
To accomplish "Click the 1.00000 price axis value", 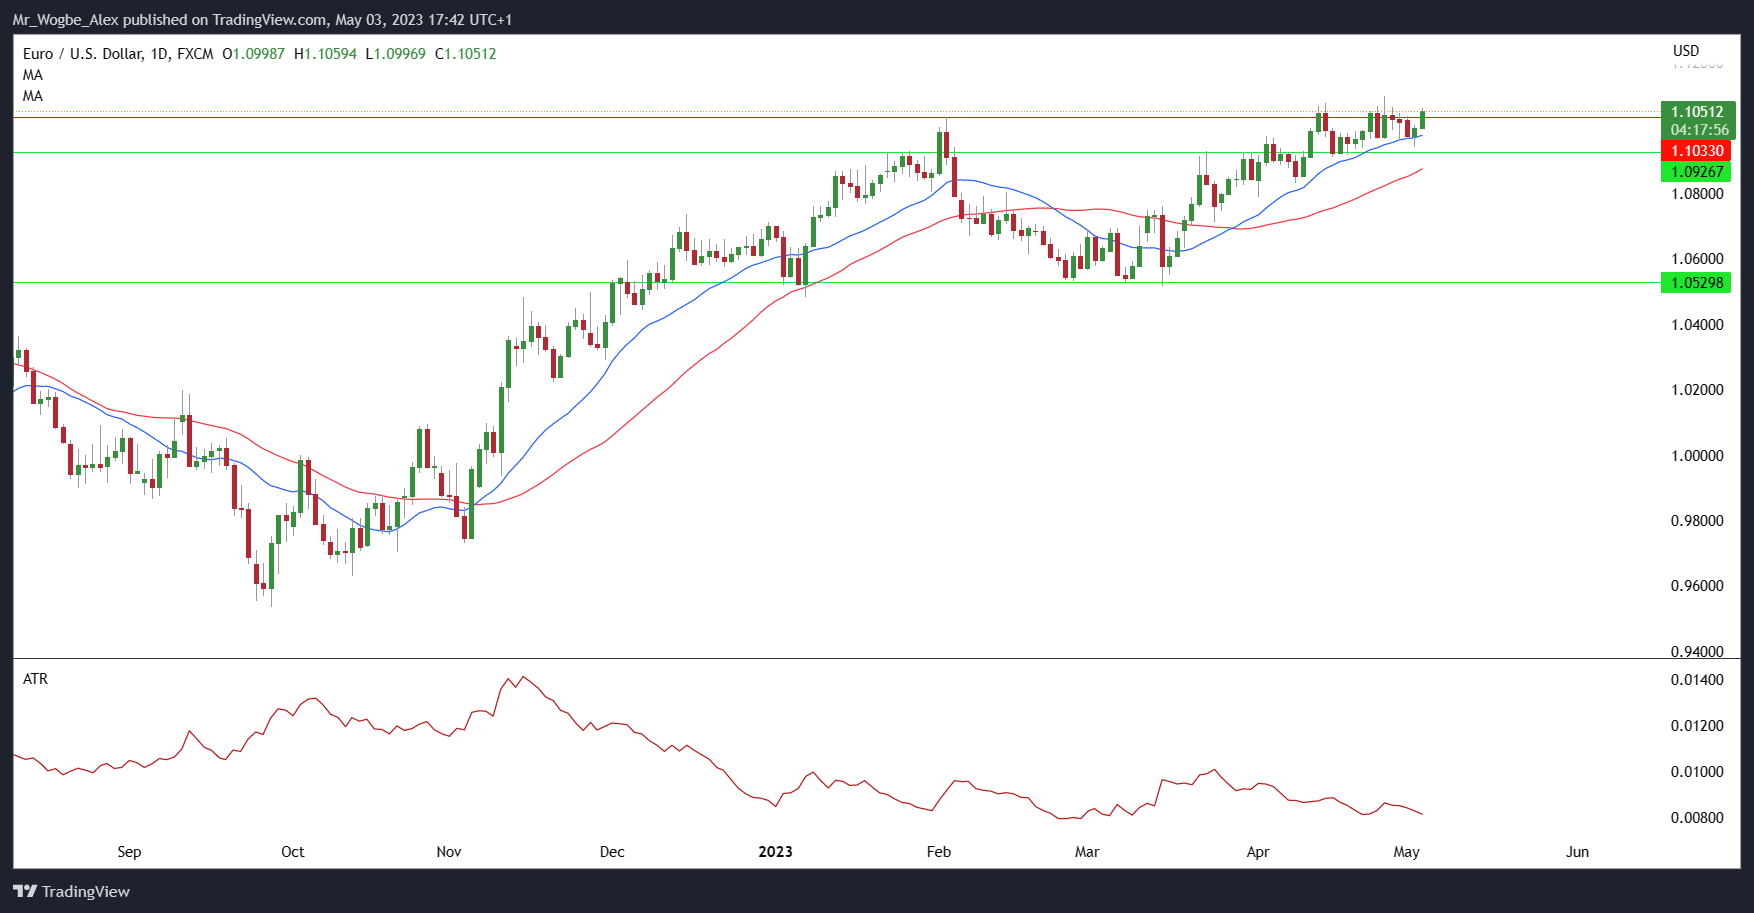I will 1697,456.
